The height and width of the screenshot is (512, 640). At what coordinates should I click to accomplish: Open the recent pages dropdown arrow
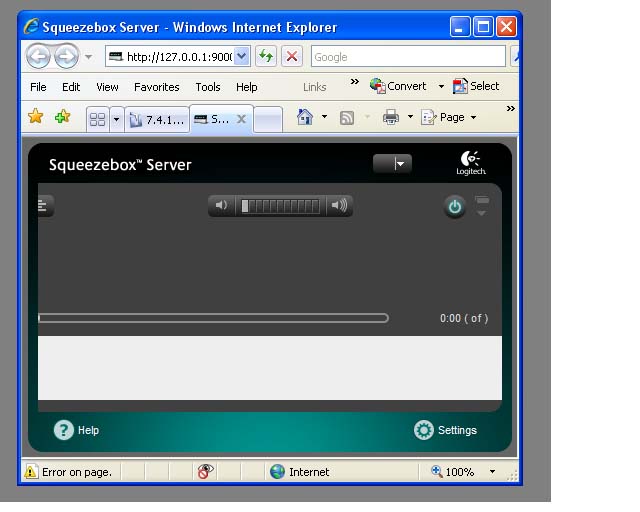coord(89,57)
